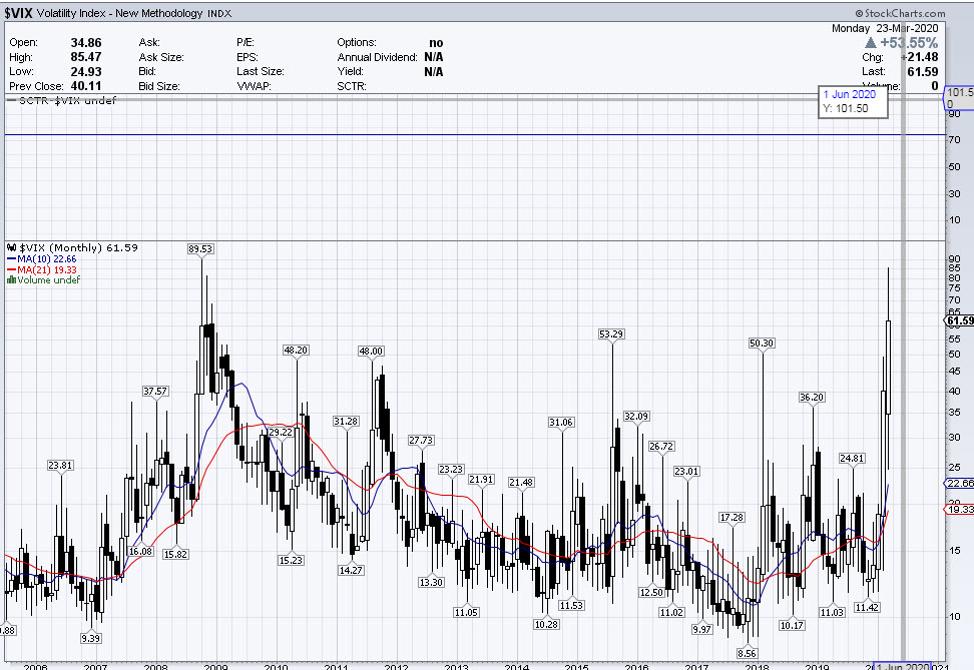Click the 2009 year label on time axis
Viewport: 974px width, 670px height.
click(216, 665)
